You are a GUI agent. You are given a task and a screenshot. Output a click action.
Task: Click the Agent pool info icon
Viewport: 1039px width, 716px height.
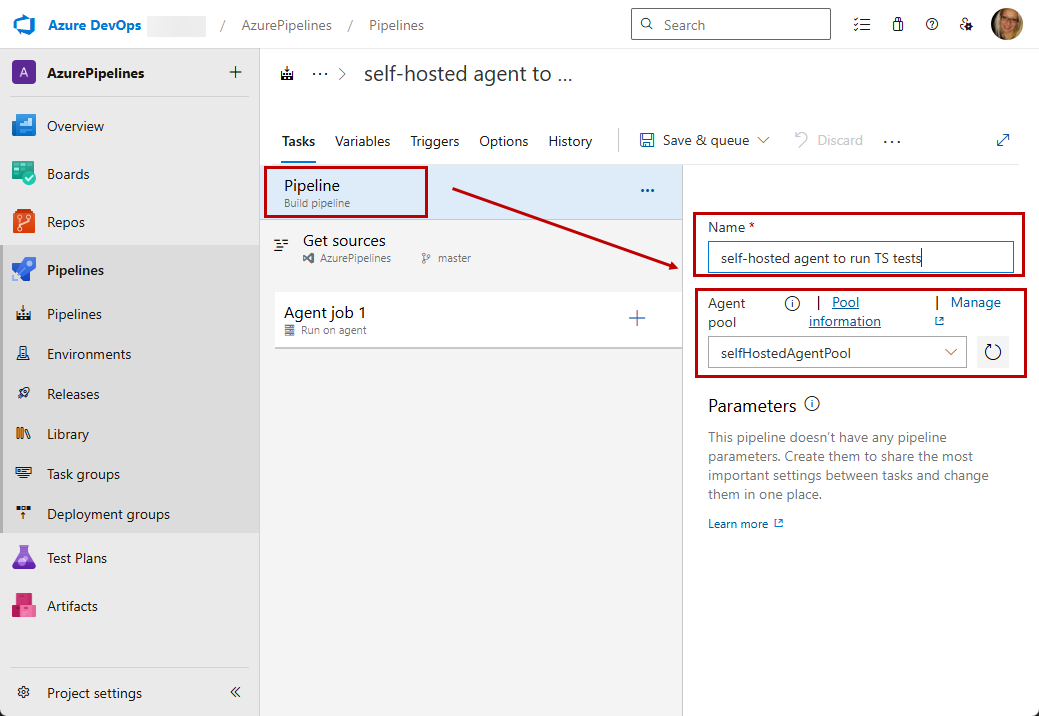pyautogui.click(x=792, y=303)
